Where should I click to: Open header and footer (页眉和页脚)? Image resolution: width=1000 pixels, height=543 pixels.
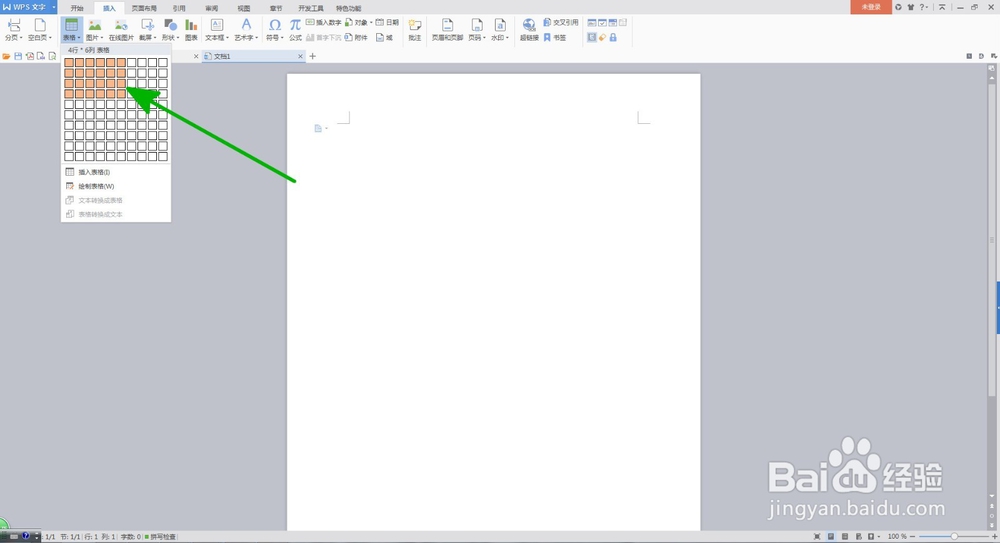(447, 29)
